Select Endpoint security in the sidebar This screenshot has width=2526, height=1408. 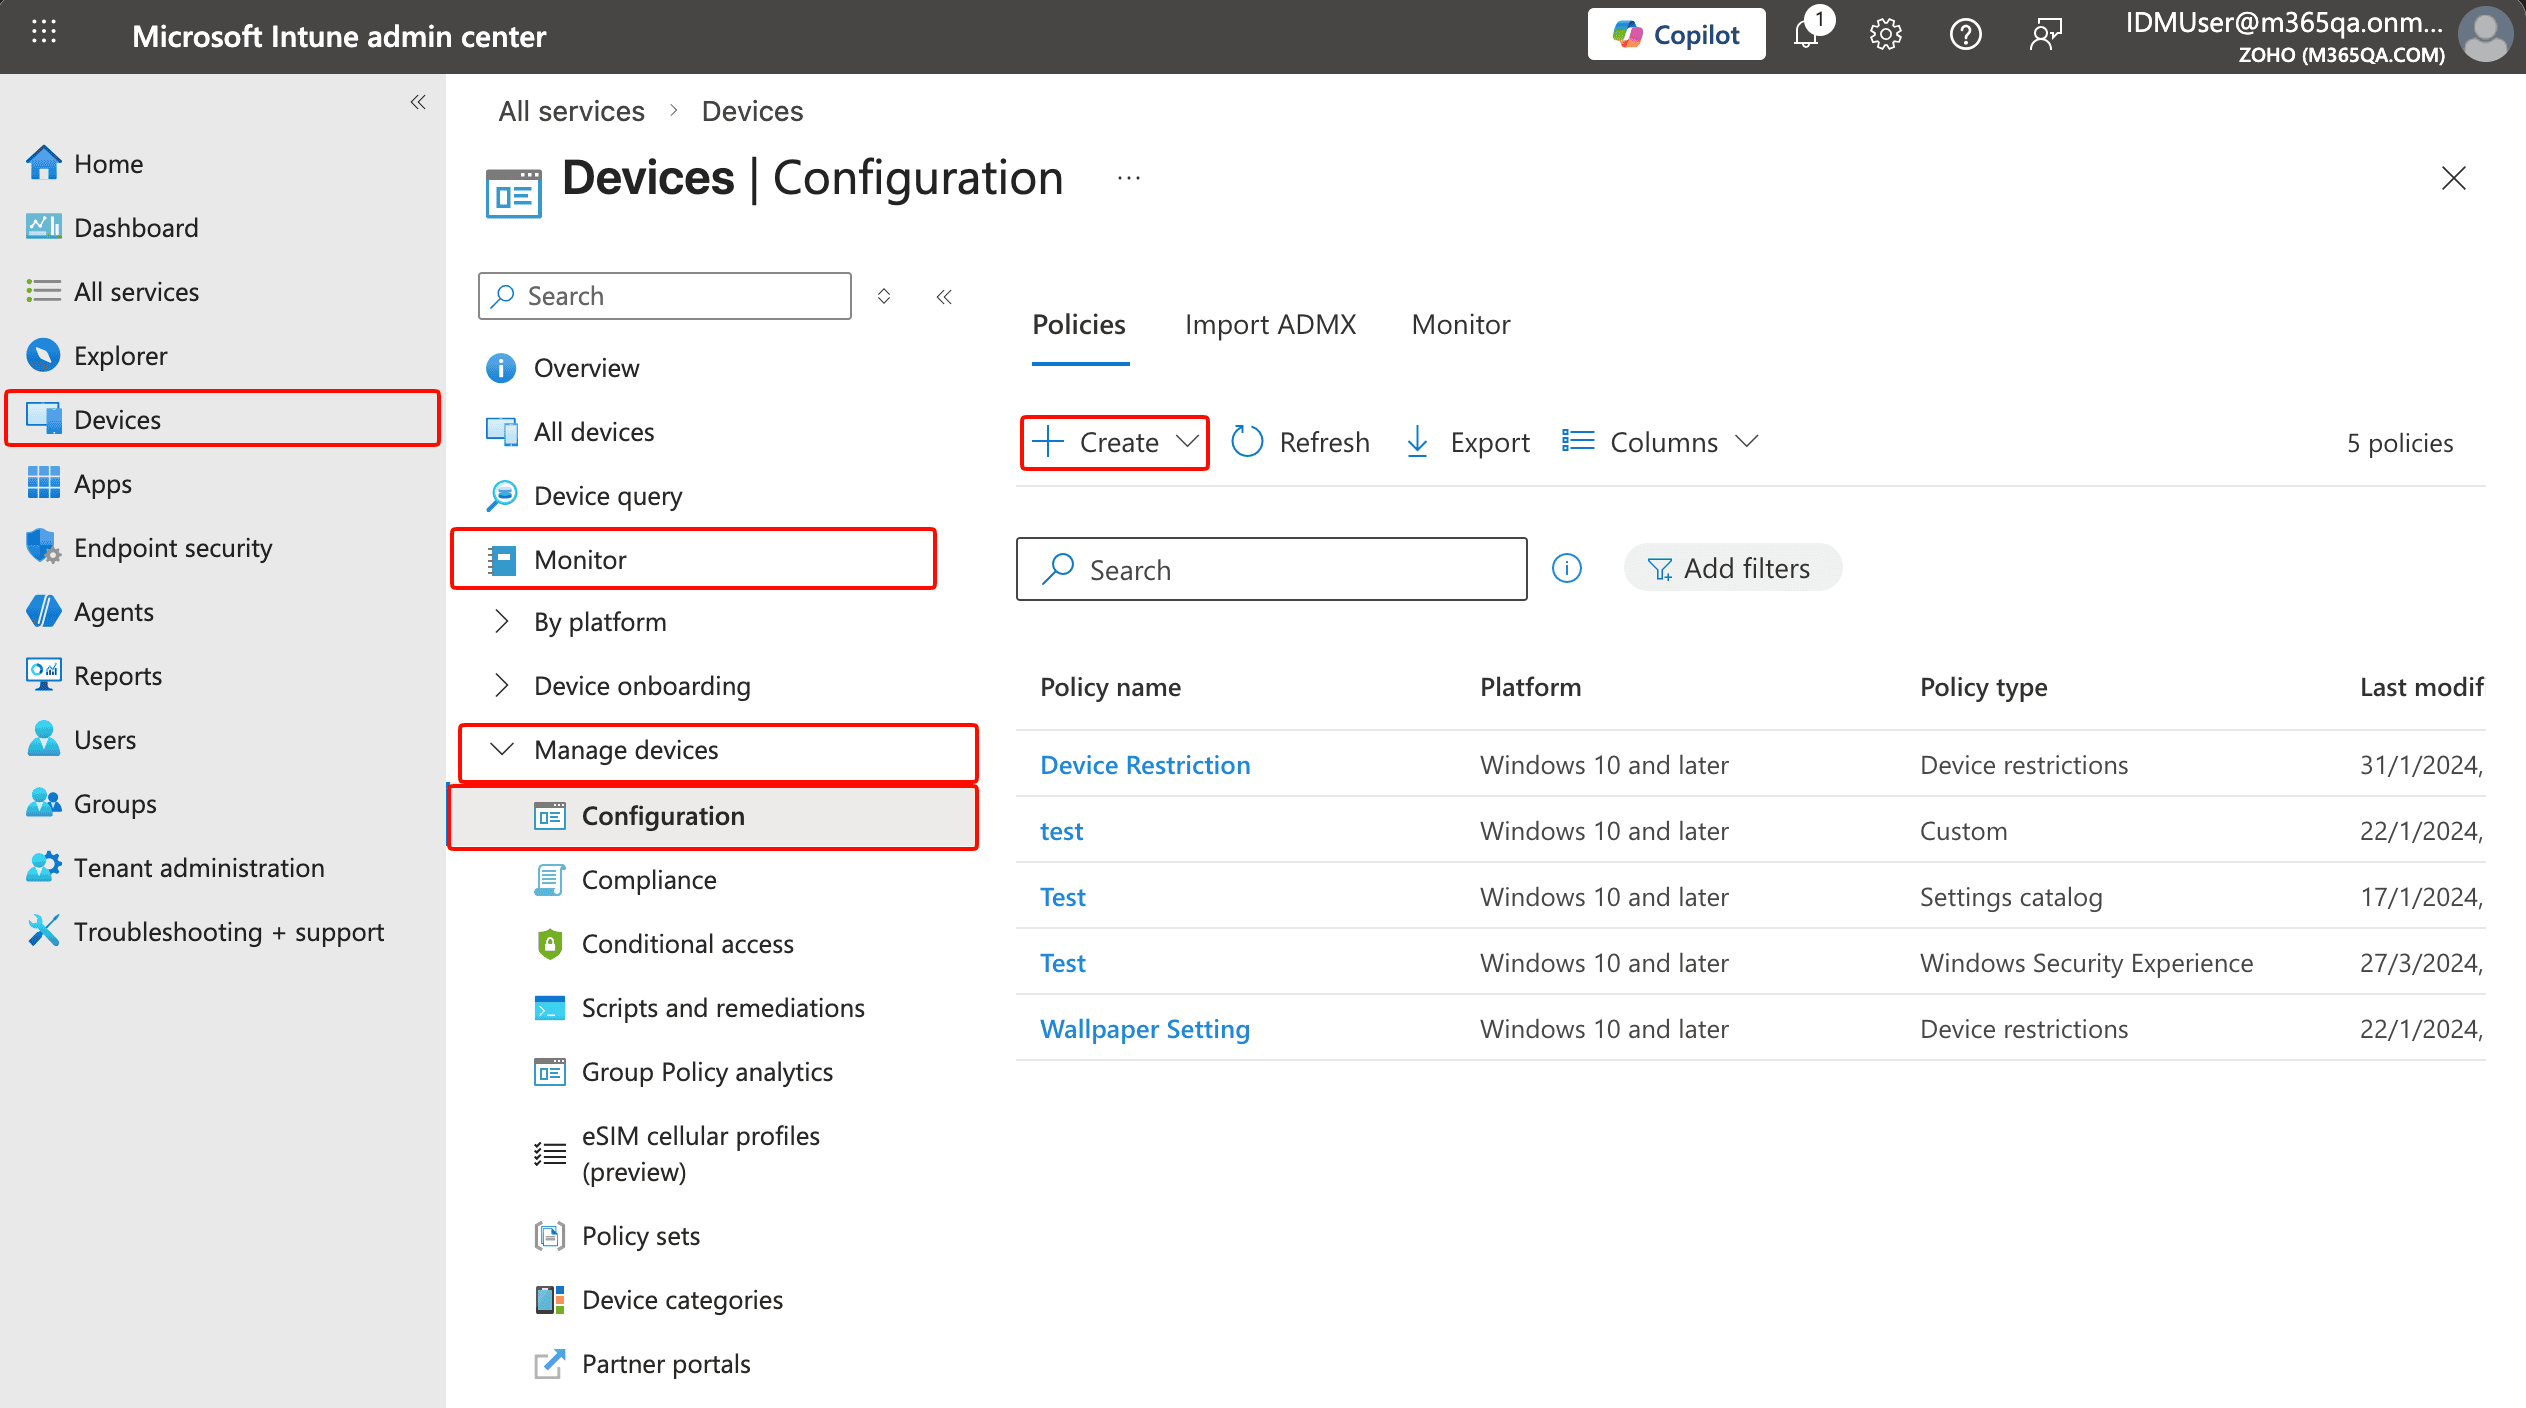[173, 547]
